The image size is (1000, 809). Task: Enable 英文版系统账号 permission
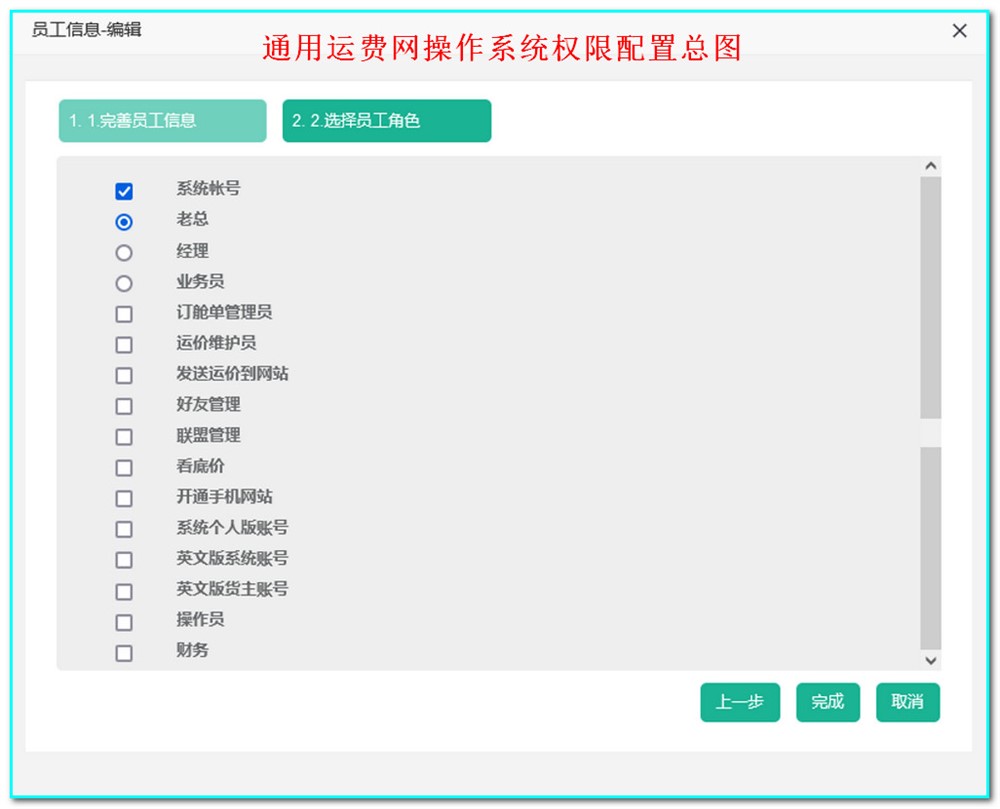124,559
